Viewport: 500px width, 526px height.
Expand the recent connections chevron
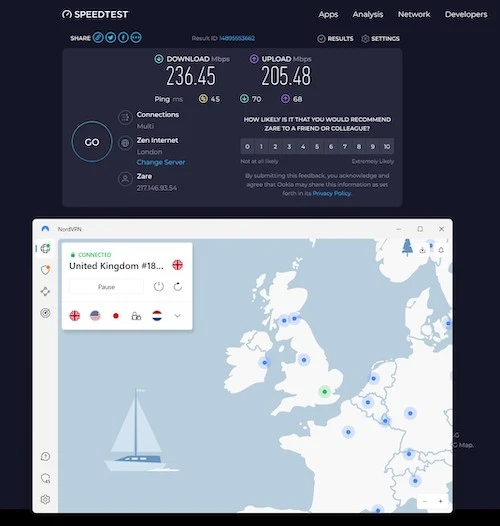point(178,316)
